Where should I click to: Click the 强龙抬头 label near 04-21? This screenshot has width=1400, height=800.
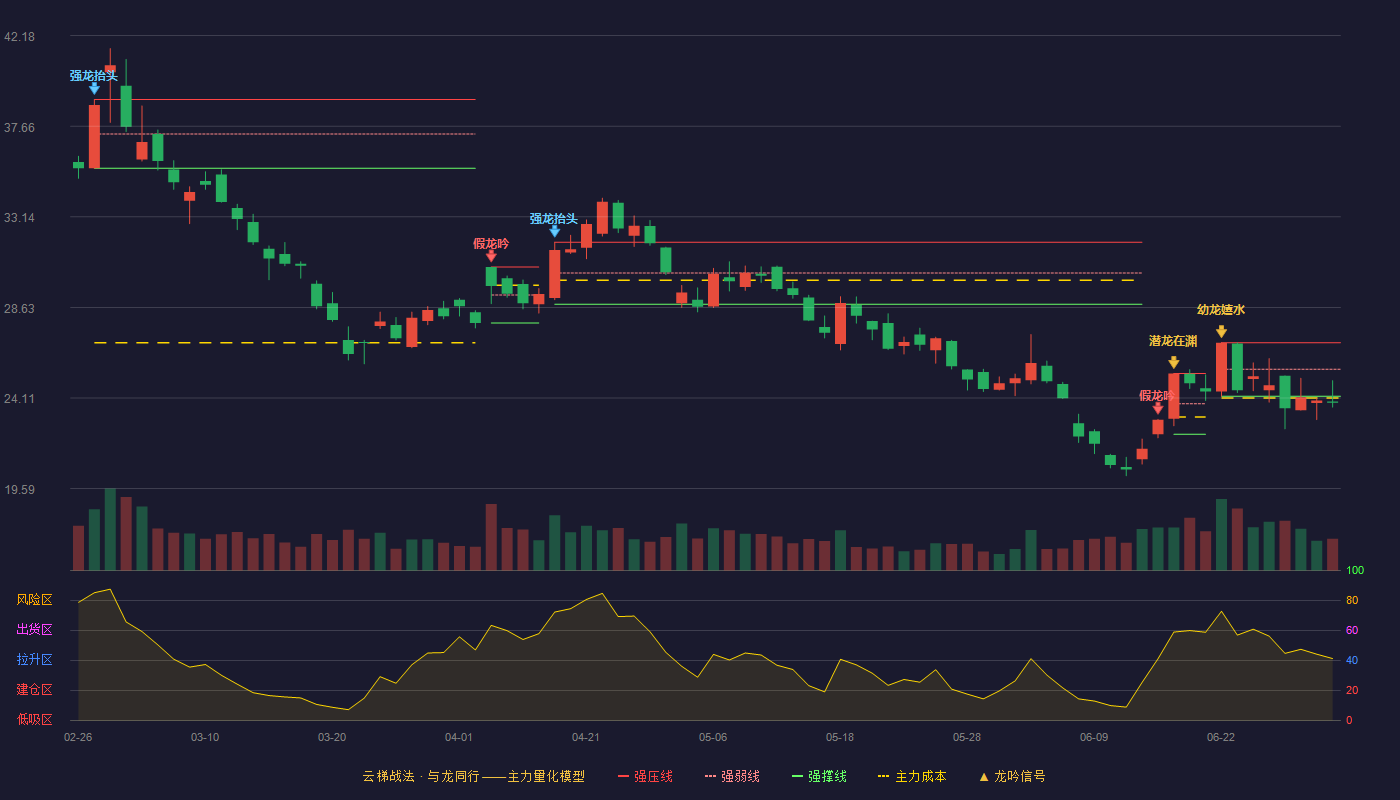point(554,219)
